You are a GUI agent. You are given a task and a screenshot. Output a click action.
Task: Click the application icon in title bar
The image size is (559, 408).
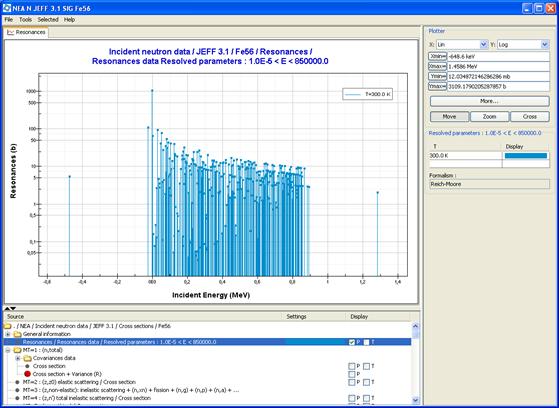(7, 8)
